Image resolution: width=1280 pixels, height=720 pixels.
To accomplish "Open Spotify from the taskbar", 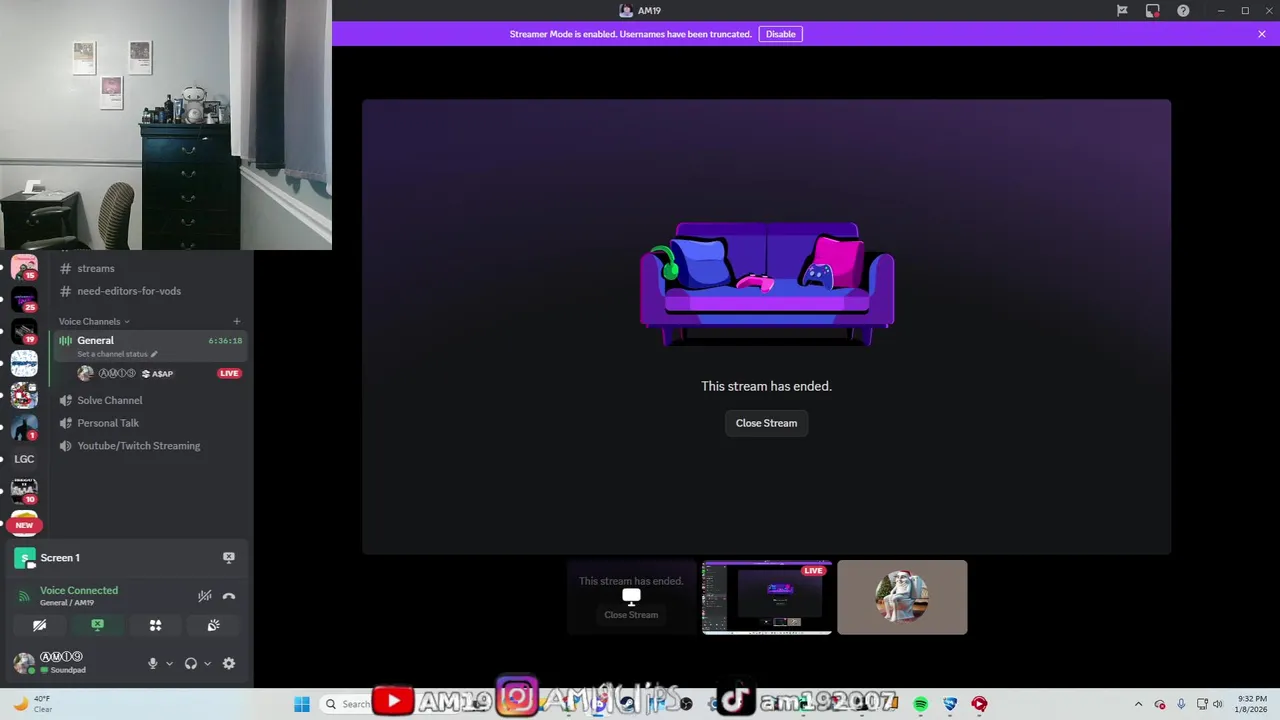I will coord(920,704).
